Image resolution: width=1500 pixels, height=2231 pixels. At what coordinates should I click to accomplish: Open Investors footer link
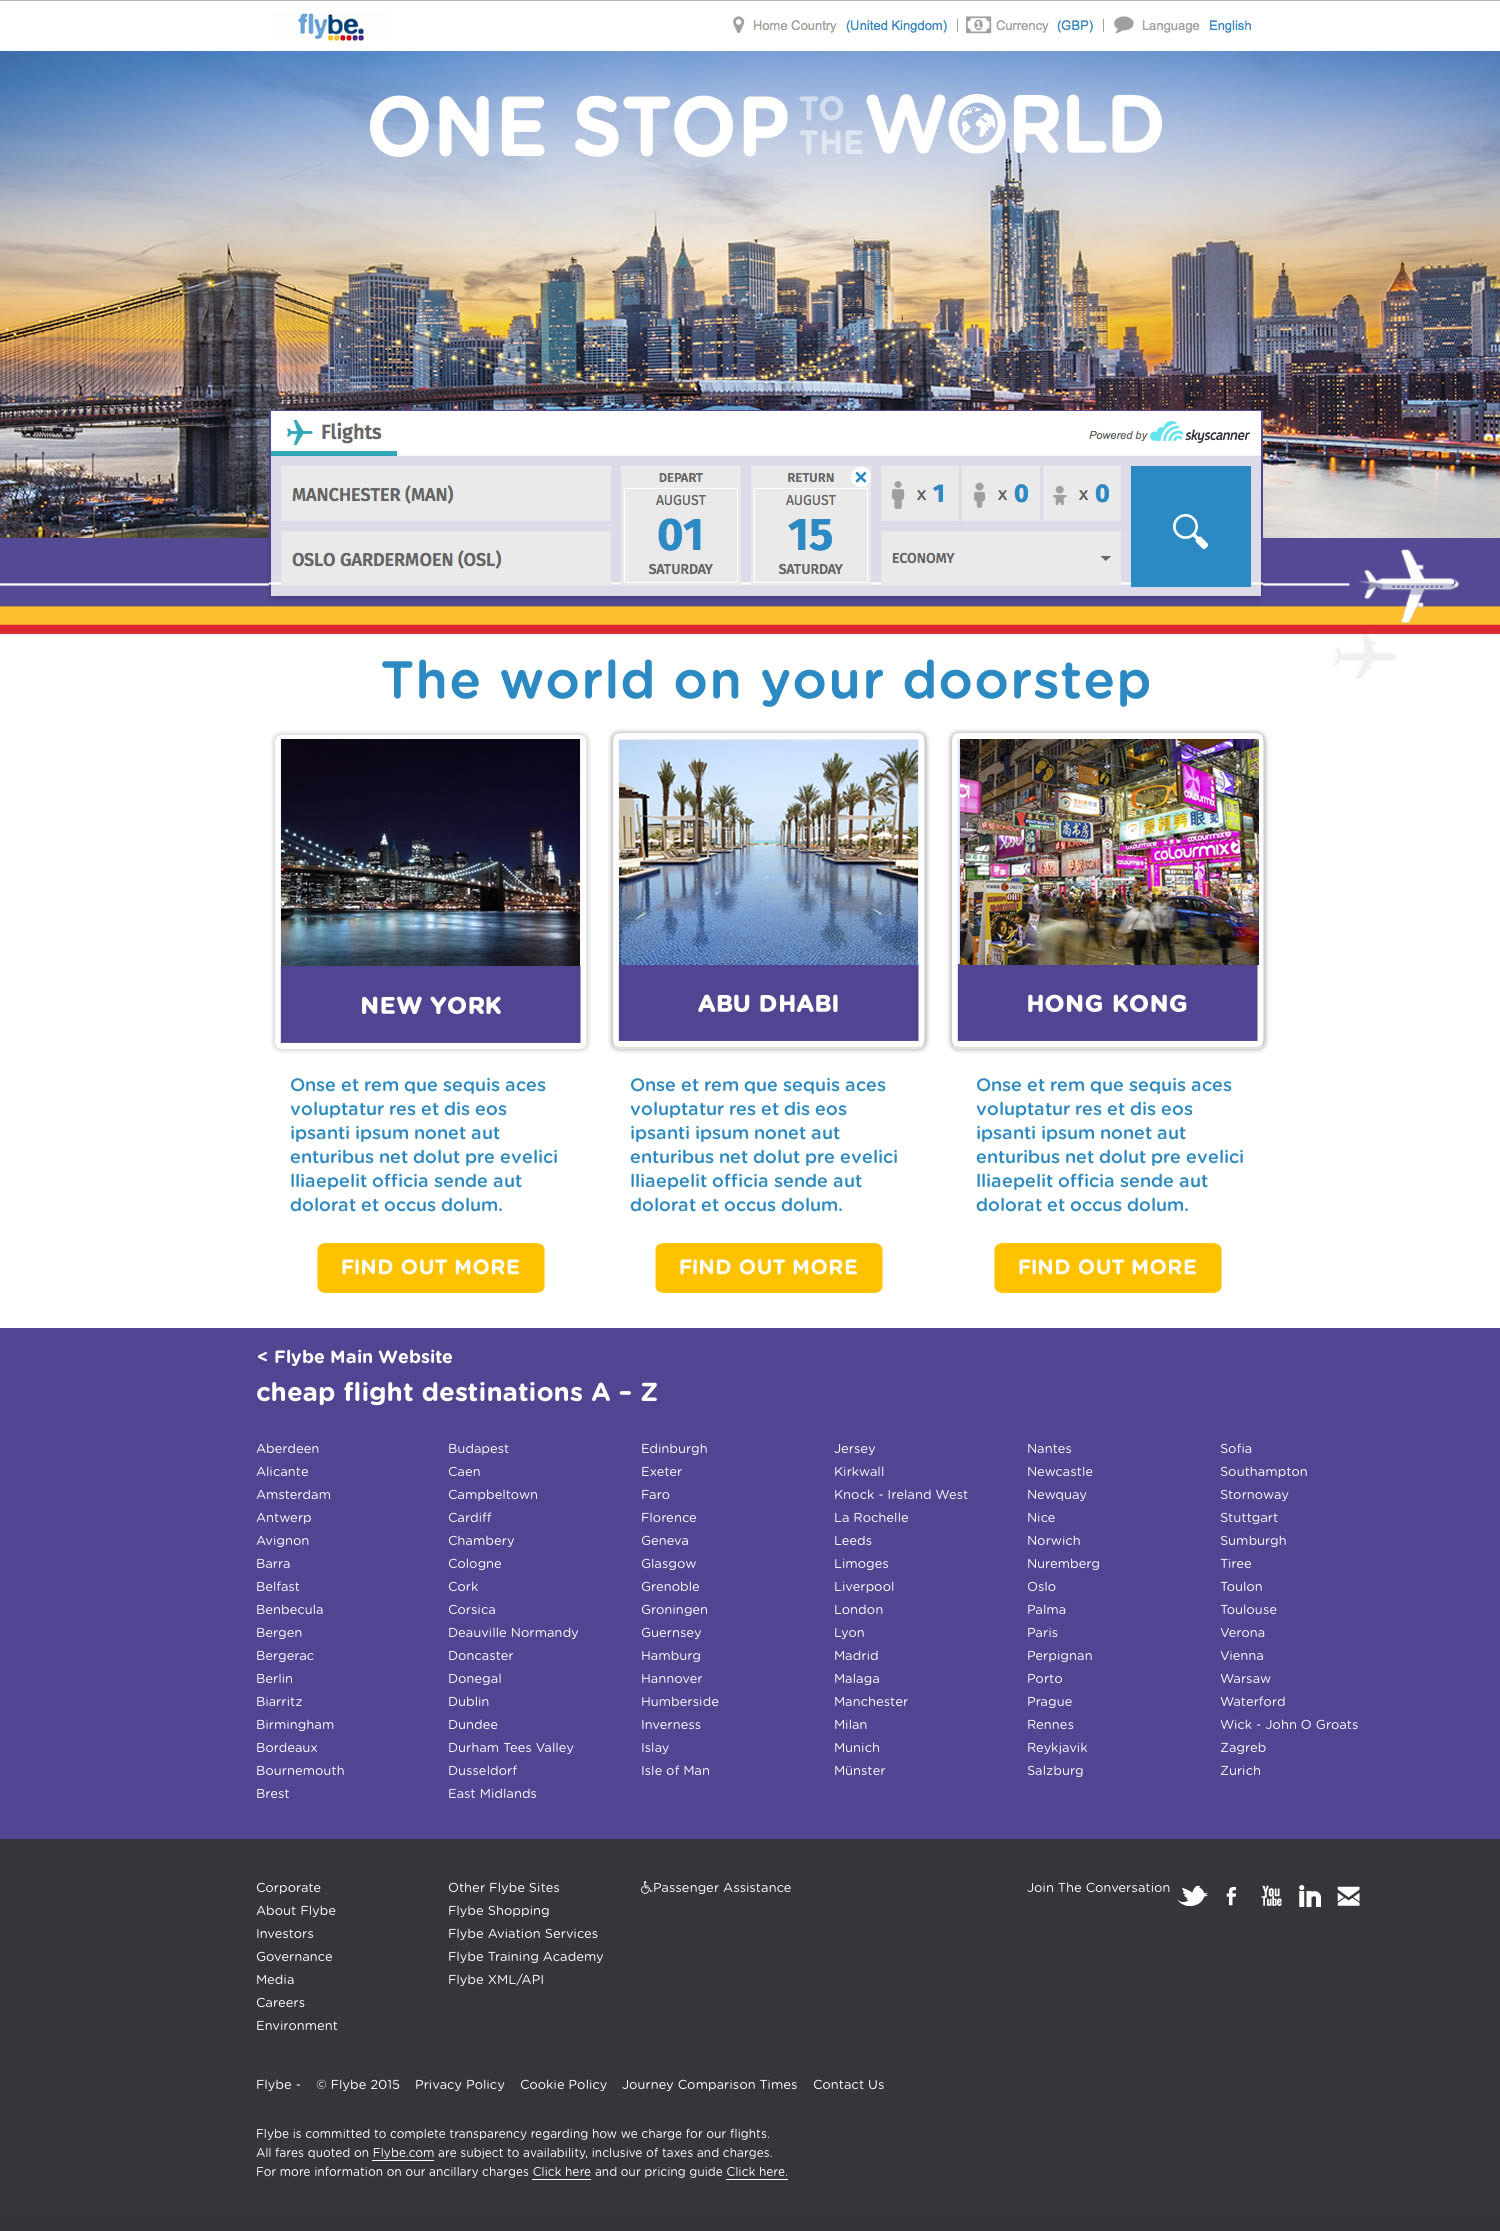tap(284, 1933)
